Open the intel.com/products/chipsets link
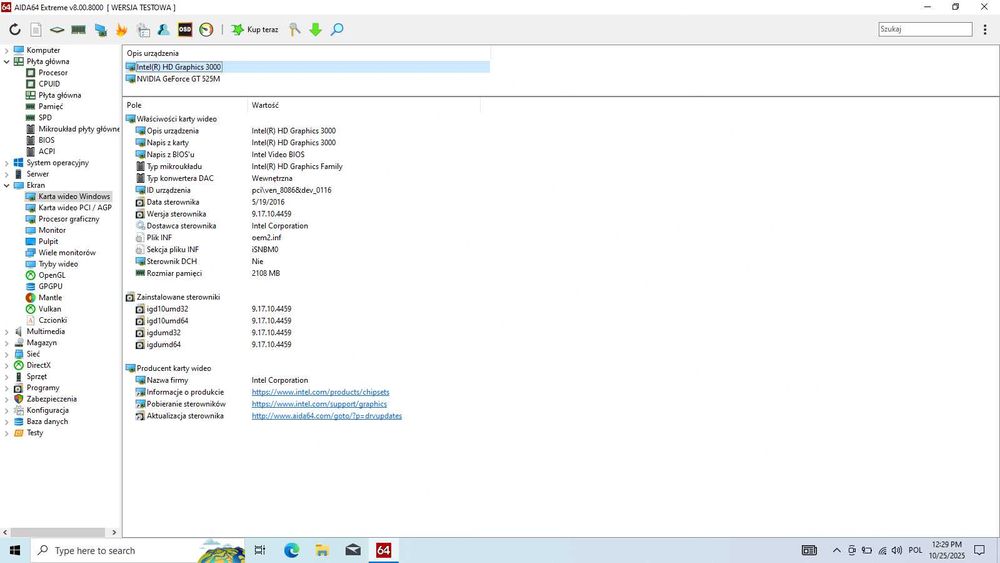1000x563 pixels. [x=320, y=392]
